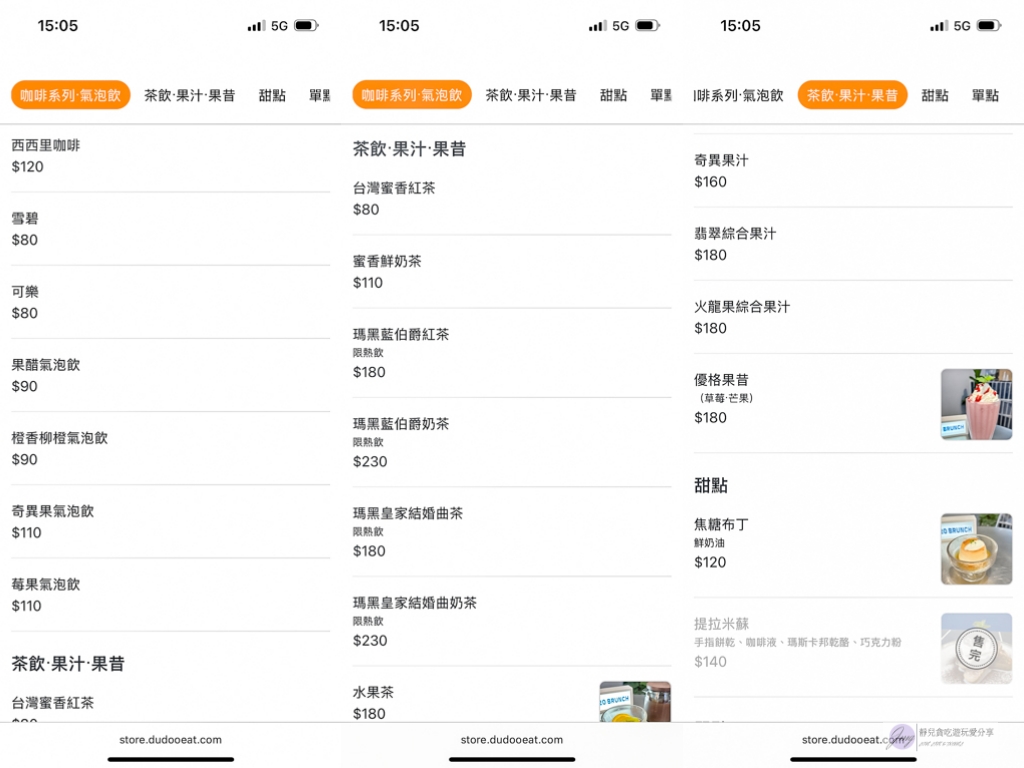Tap the signal bars on the middle screen
Image resolution: width=1024 pixels, height=768 pixels.
click(x=597, y=25)
